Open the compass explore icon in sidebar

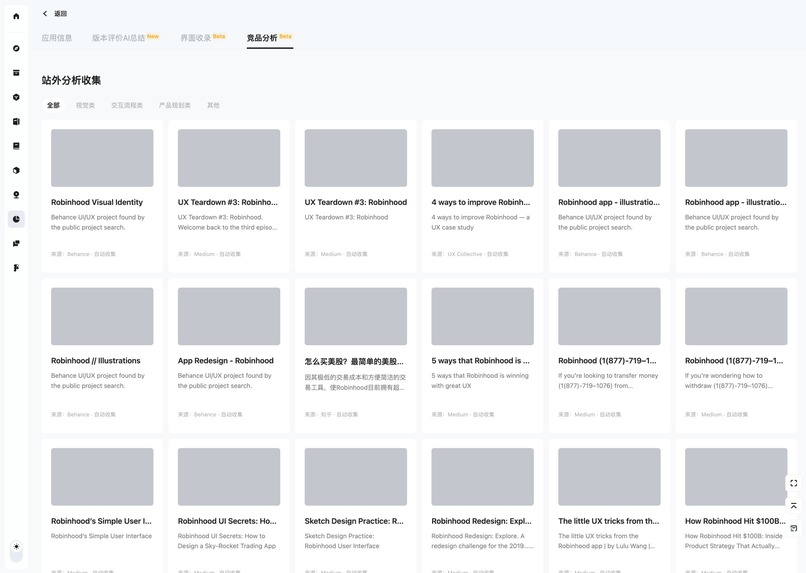point(16,48)
